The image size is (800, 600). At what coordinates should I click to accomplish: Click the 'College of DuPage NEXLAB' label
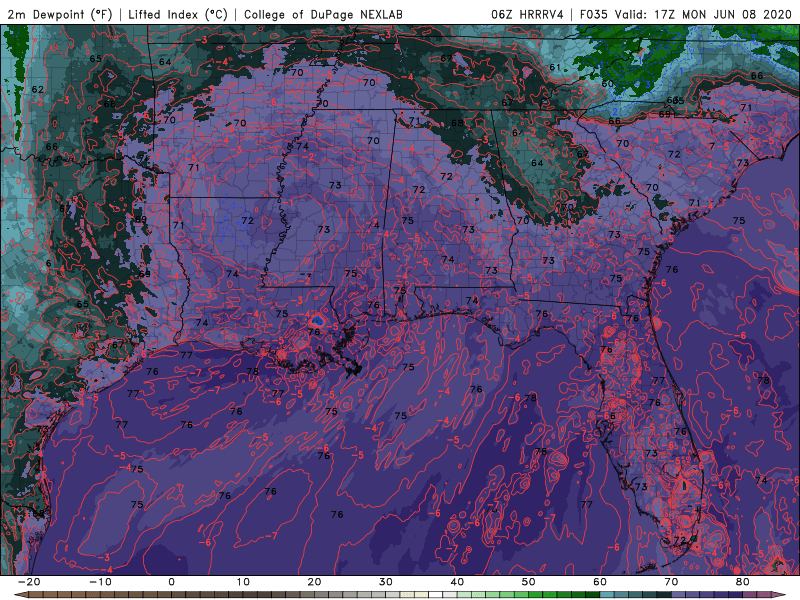tap(323, 14)
